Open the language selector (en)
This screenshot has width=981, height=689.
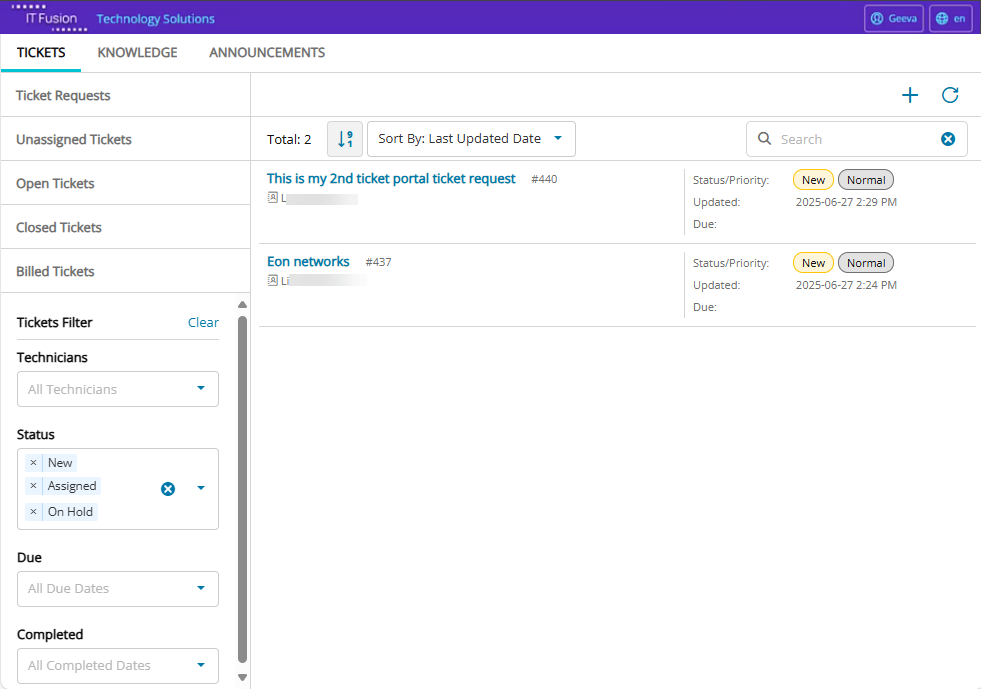tap(950, 18)
